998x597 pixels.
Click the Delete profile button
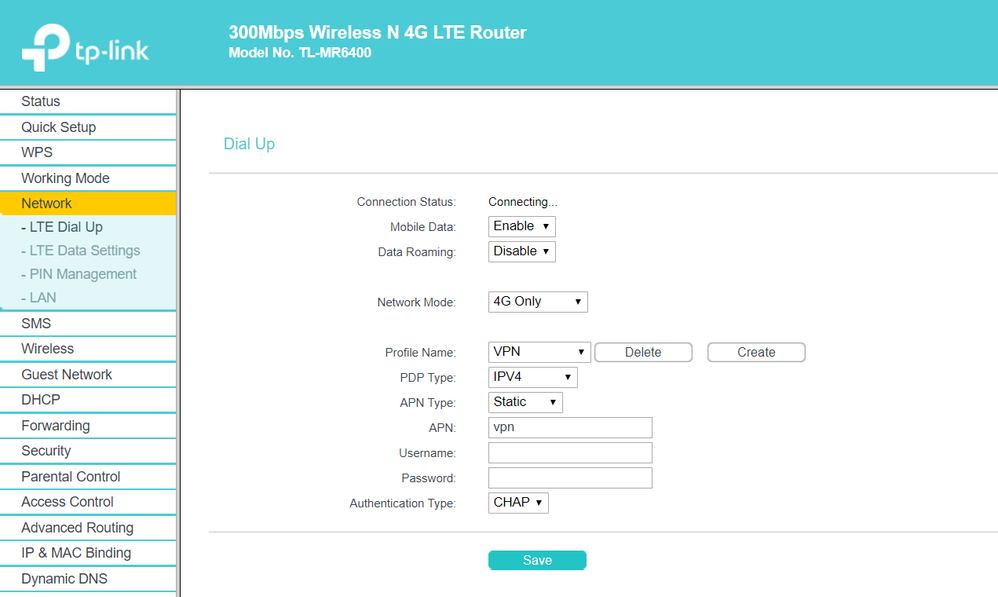click(x=643, y=352)
